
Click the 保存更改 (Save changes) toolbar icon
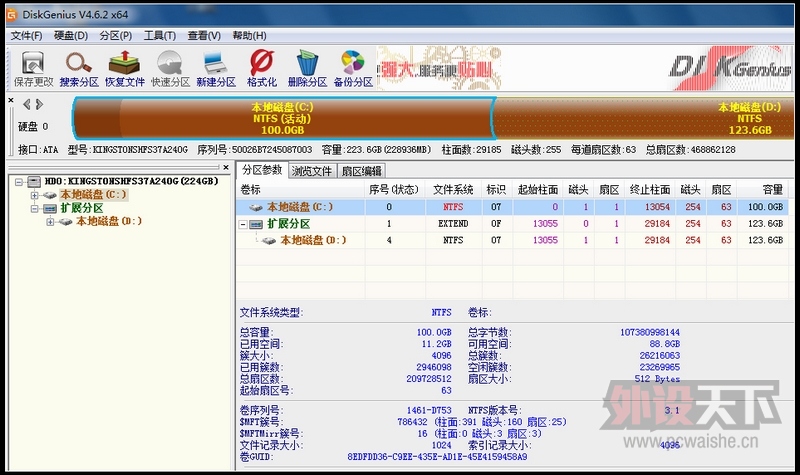tap(33, 68)
